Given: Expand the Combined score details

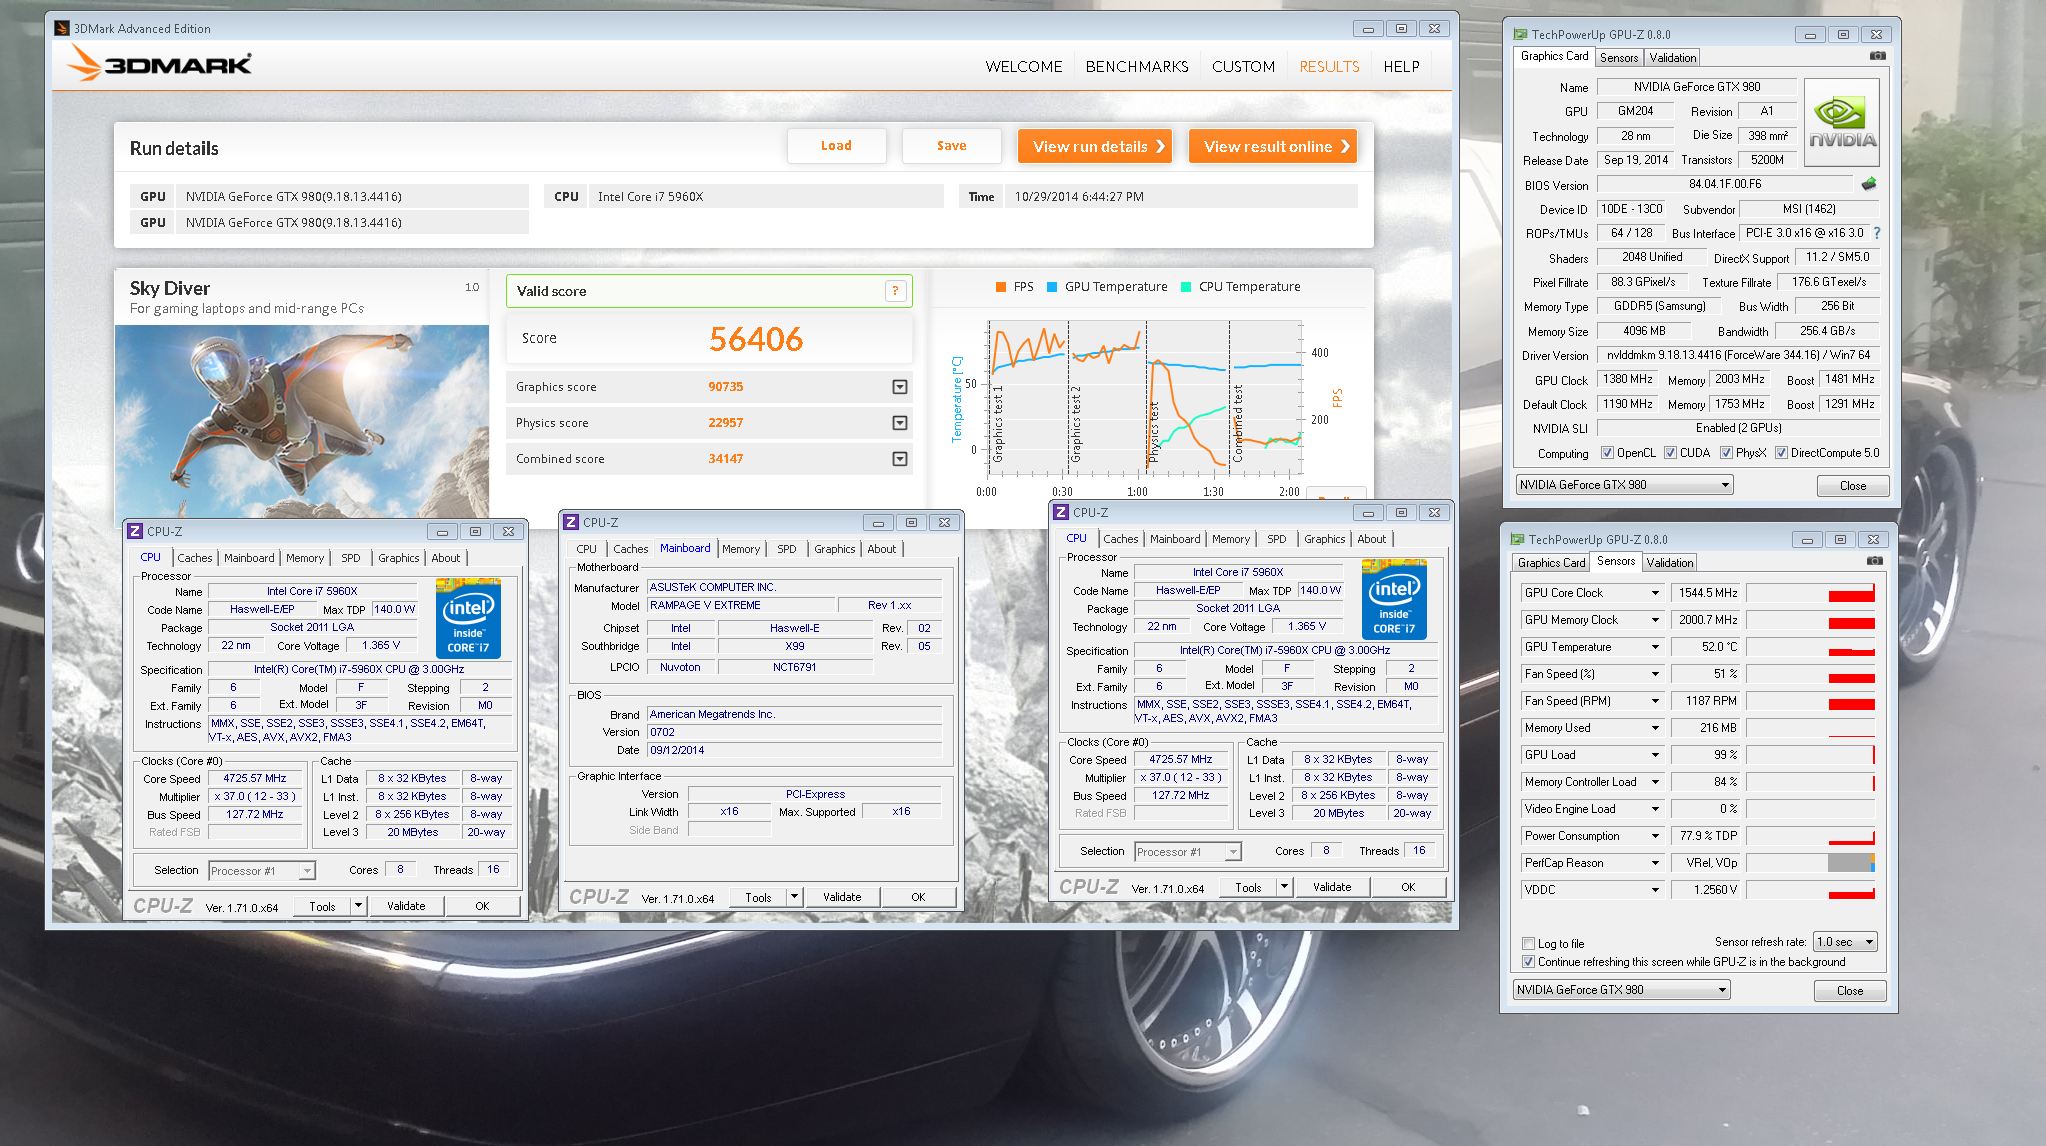Looking at the screenshot, I should pyautogui.click(x=900, y=459).
